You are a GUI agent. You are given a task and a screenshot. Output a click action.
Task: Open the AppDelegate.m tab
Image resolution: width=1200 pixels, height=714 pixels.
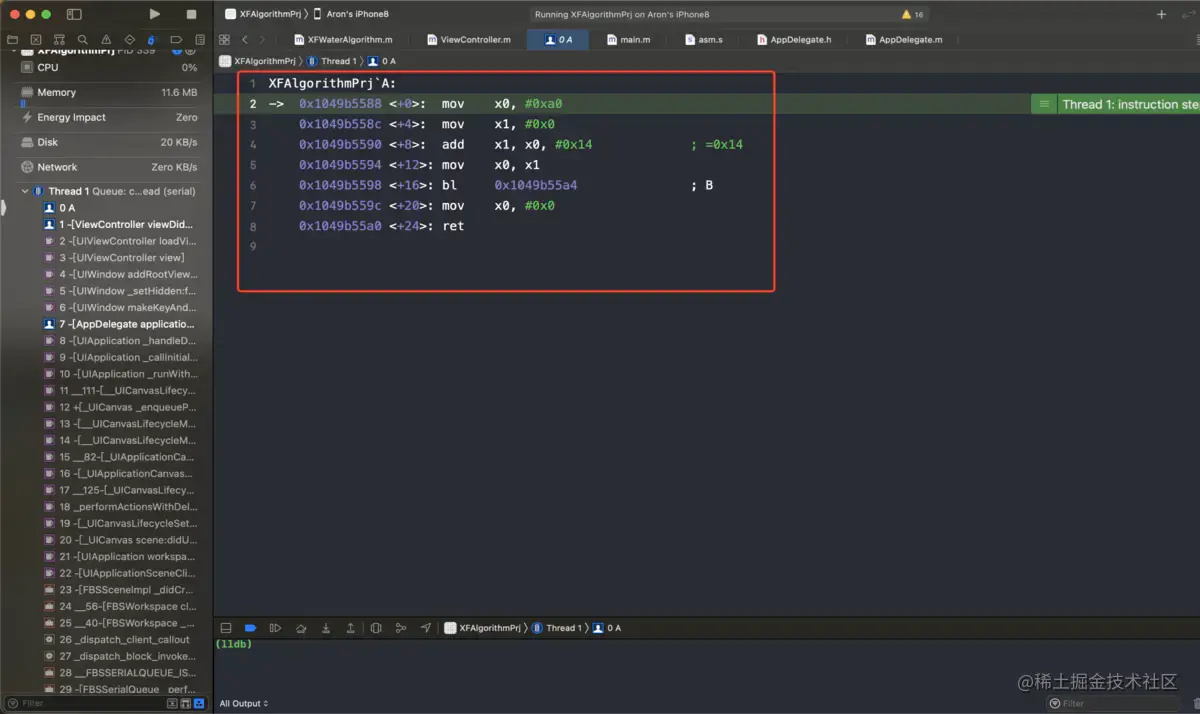click(904, 40)
